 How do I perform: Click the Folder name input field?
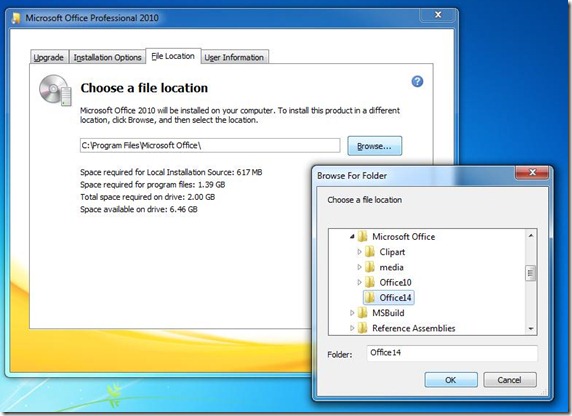(452, 353)
